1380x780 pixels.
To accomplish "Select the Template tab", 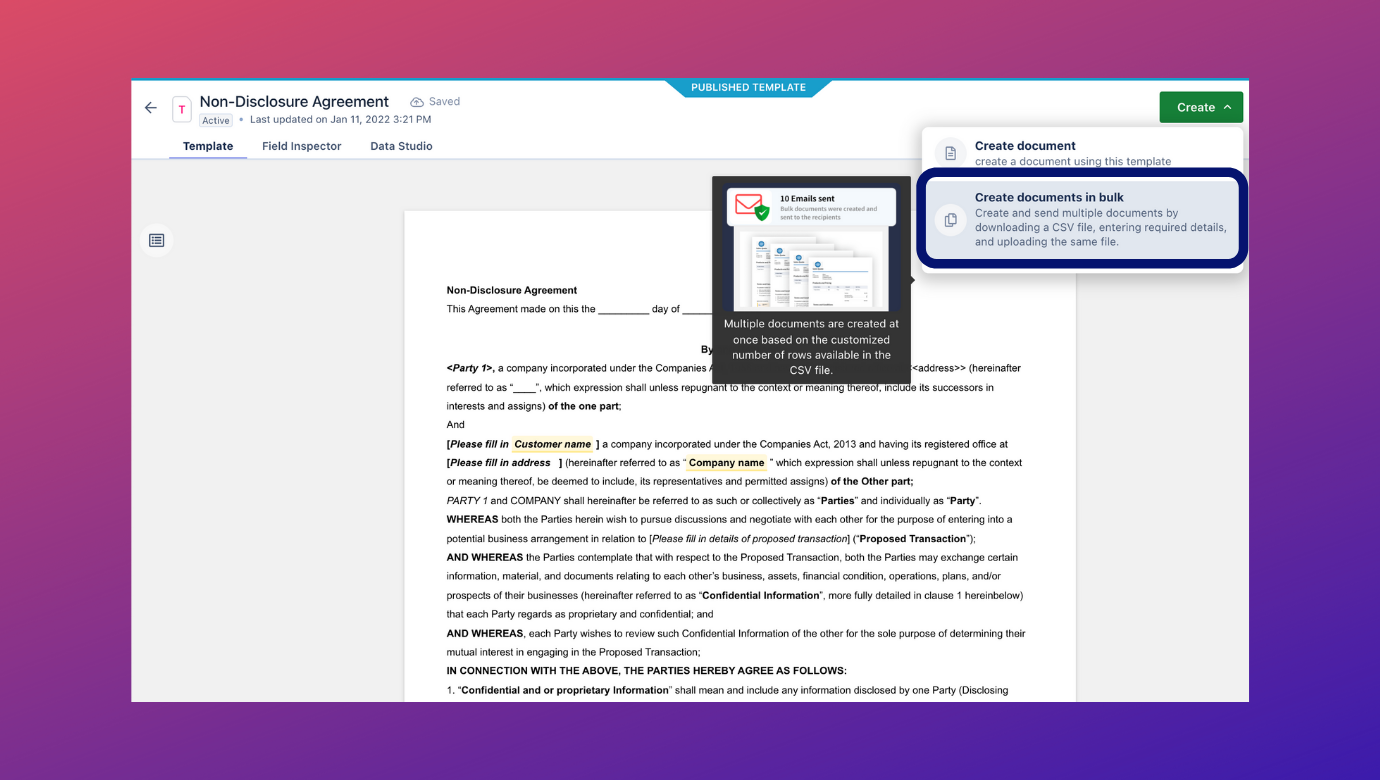I will [x=207, y=146].
